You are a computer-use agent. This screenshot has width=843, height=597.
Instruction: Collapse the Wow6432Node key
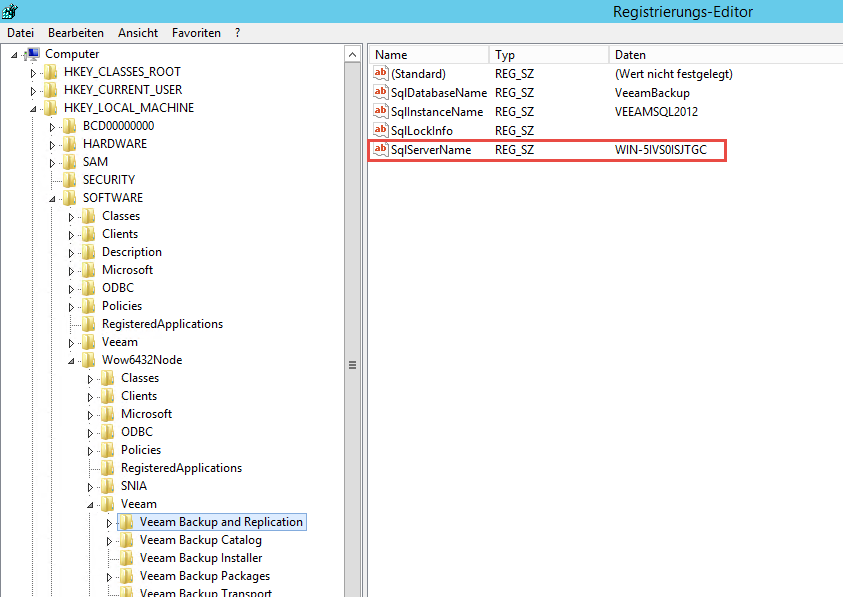point(71,361)
